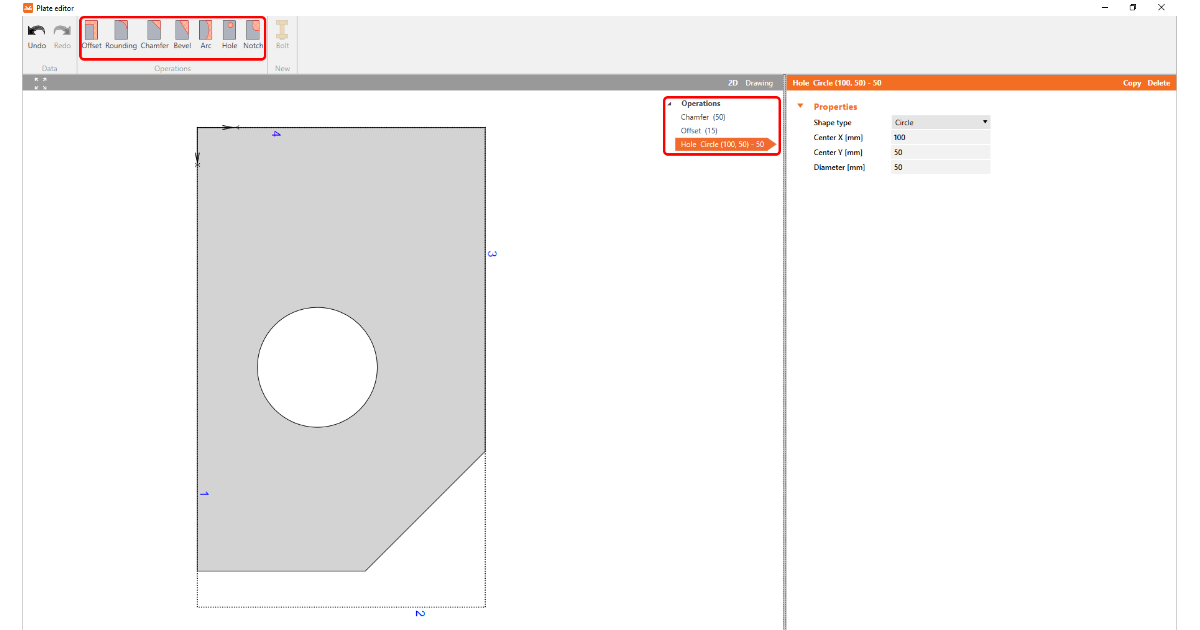
Task: Select the Bevel operation tool
Action: pos(182,31)
